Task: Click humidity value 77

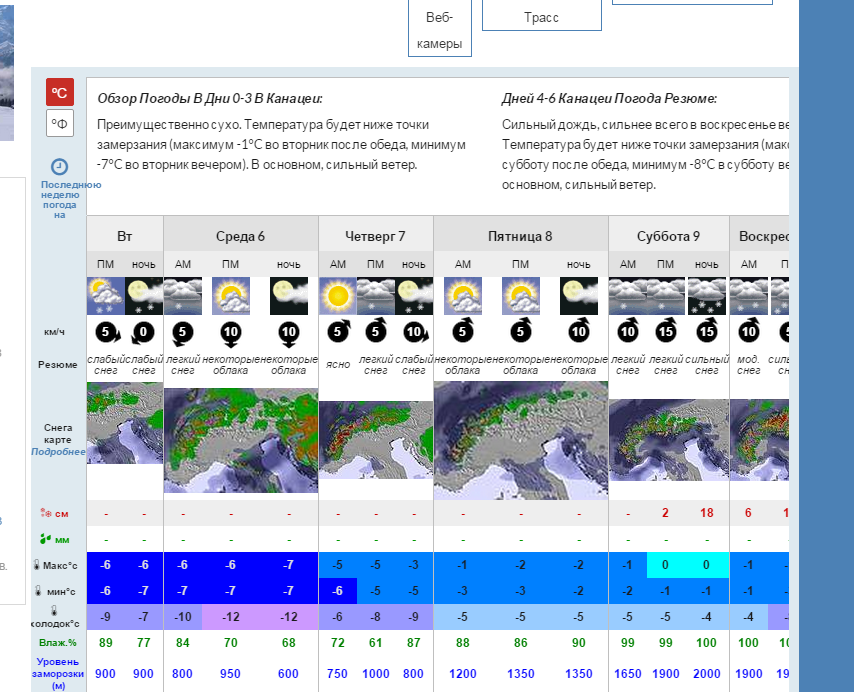Action: pyautogui.click(x=144, y=643)
